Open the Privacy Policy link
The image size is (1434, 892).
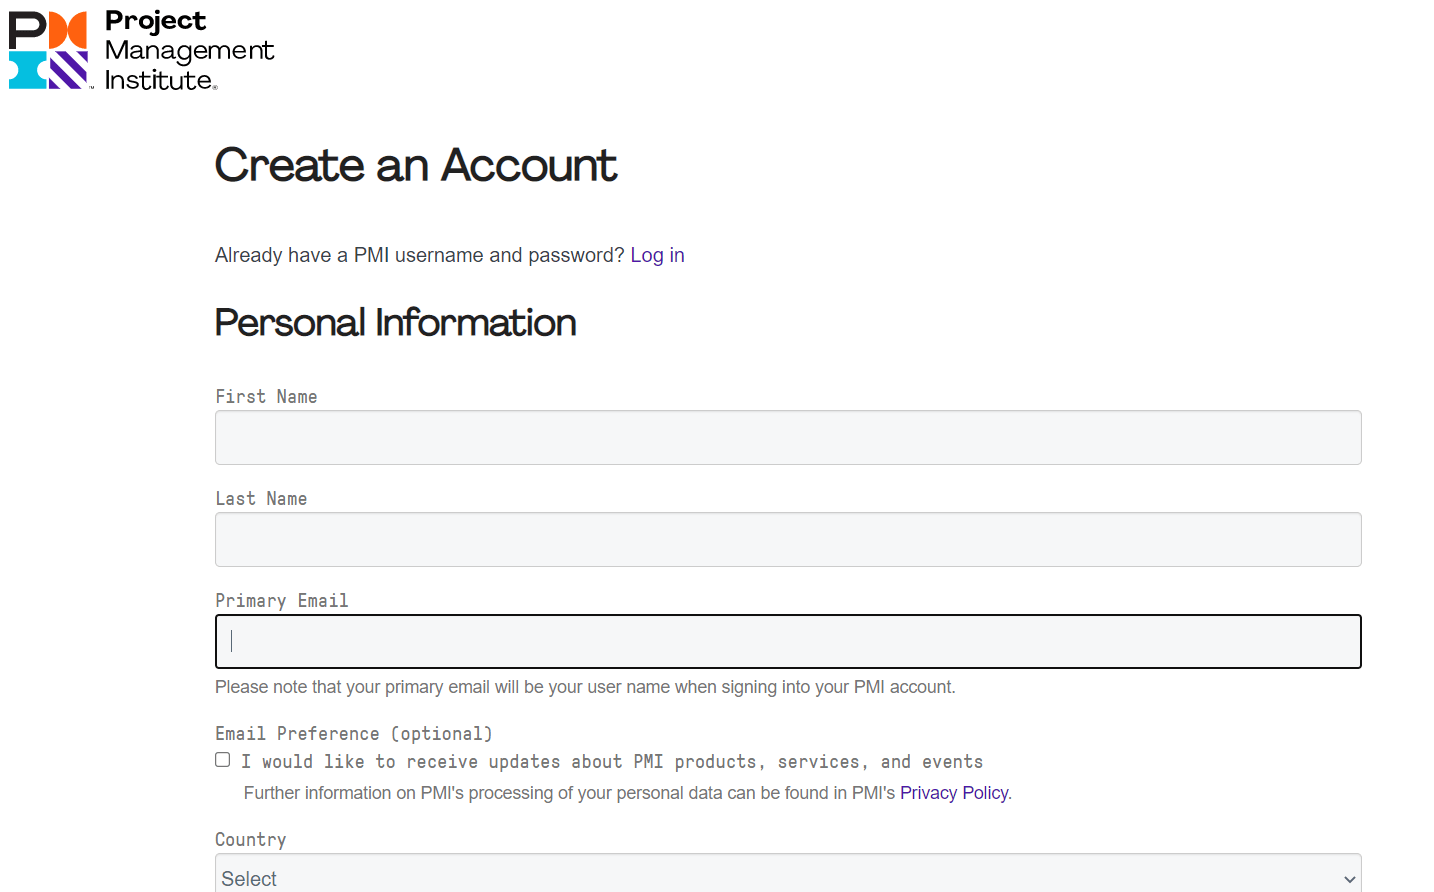click(954, 793)
